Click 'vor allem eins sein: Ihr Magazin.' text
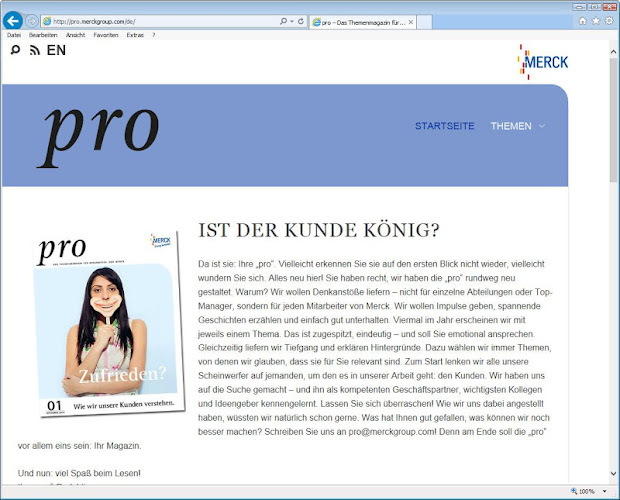This screenshot has height=500, width=620. pos(79,446)
